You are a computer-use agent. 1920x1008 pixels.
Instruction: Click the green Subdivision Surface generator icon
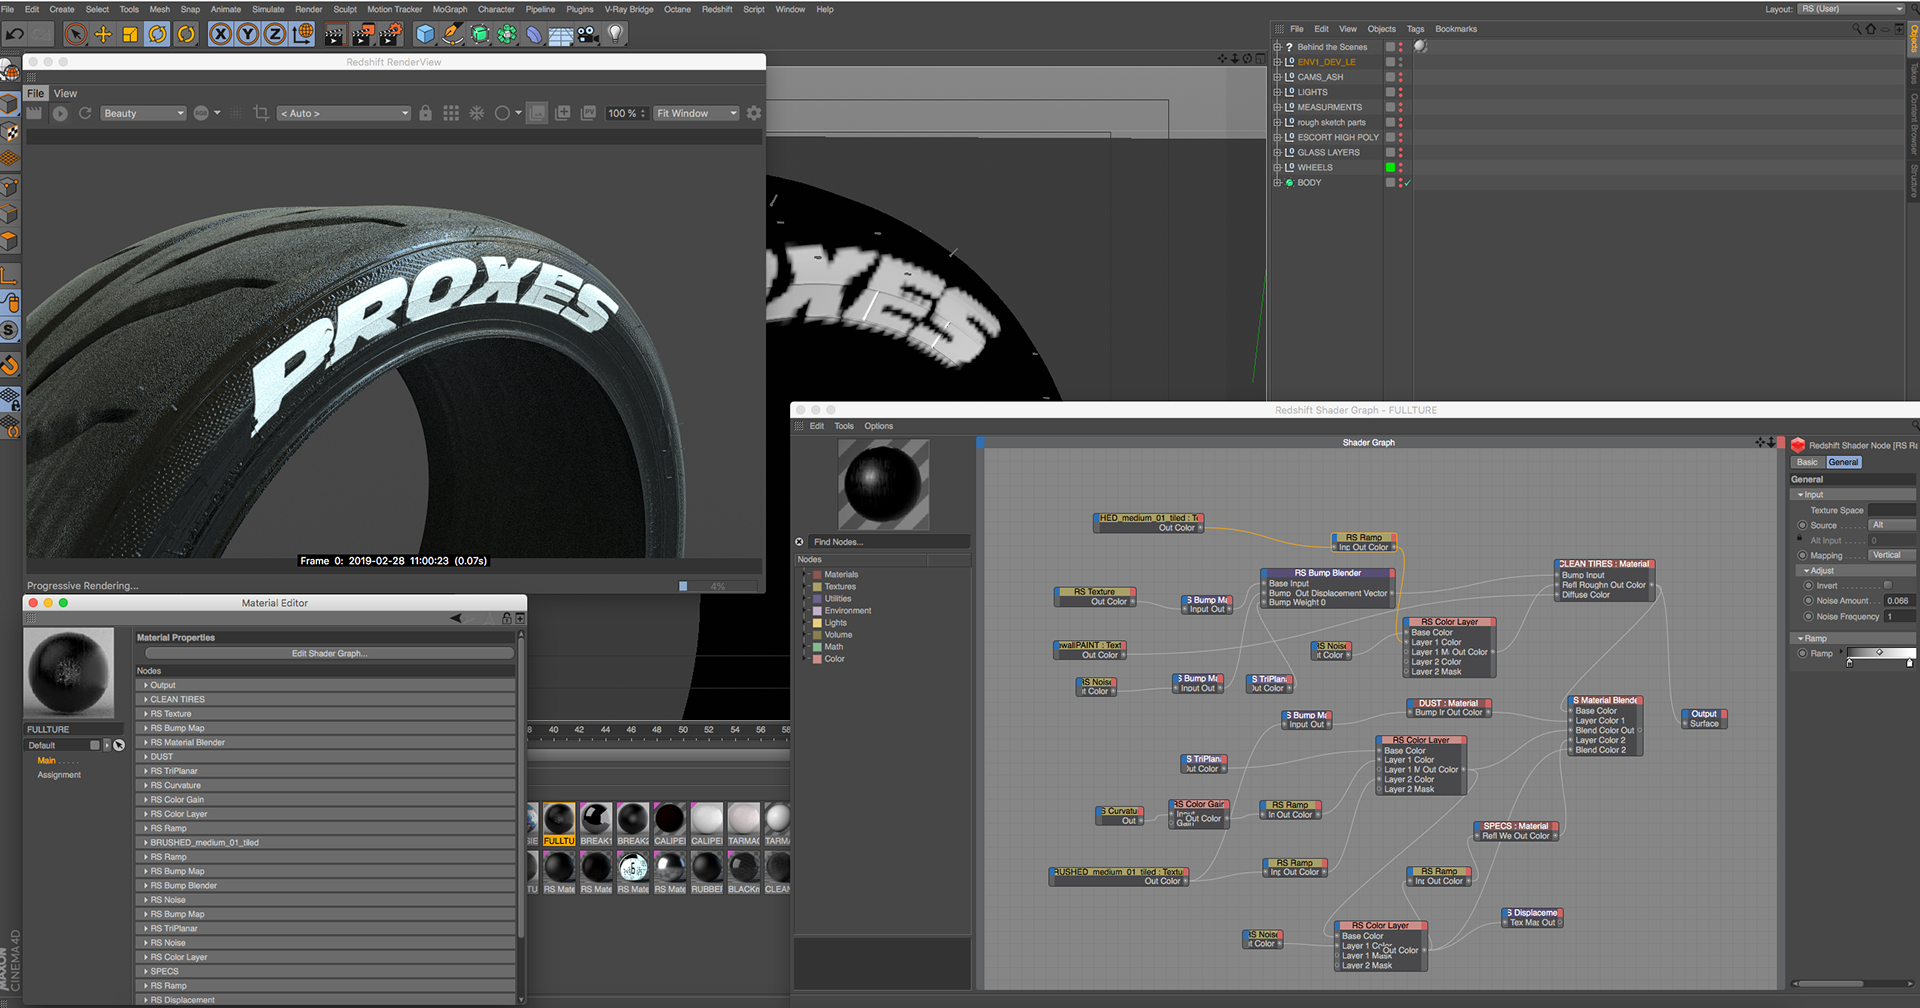(x=480, y=34)
